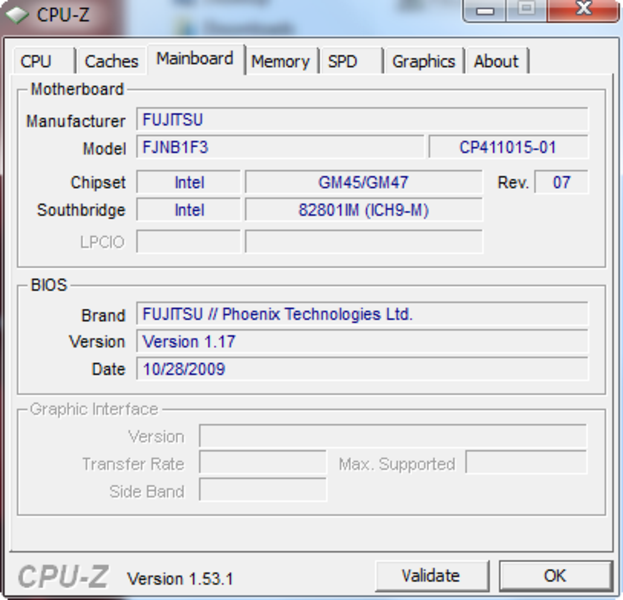Click the Manufacturer label
The width and height of the screenshot is (623, 600).
point(75,121)
